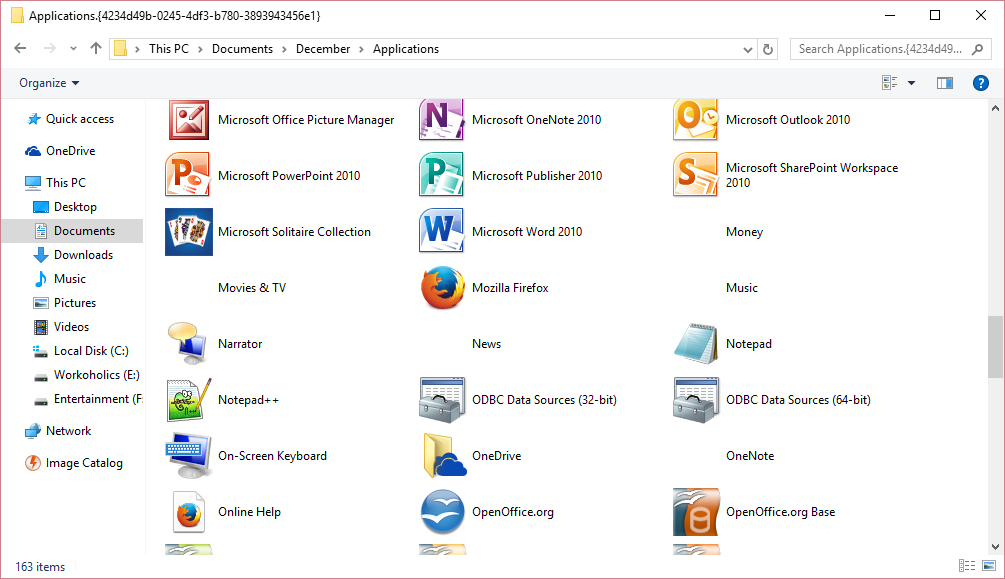Open Videos in navigation pane
The image size is (1005, 579).
click(x=72, y=326)
